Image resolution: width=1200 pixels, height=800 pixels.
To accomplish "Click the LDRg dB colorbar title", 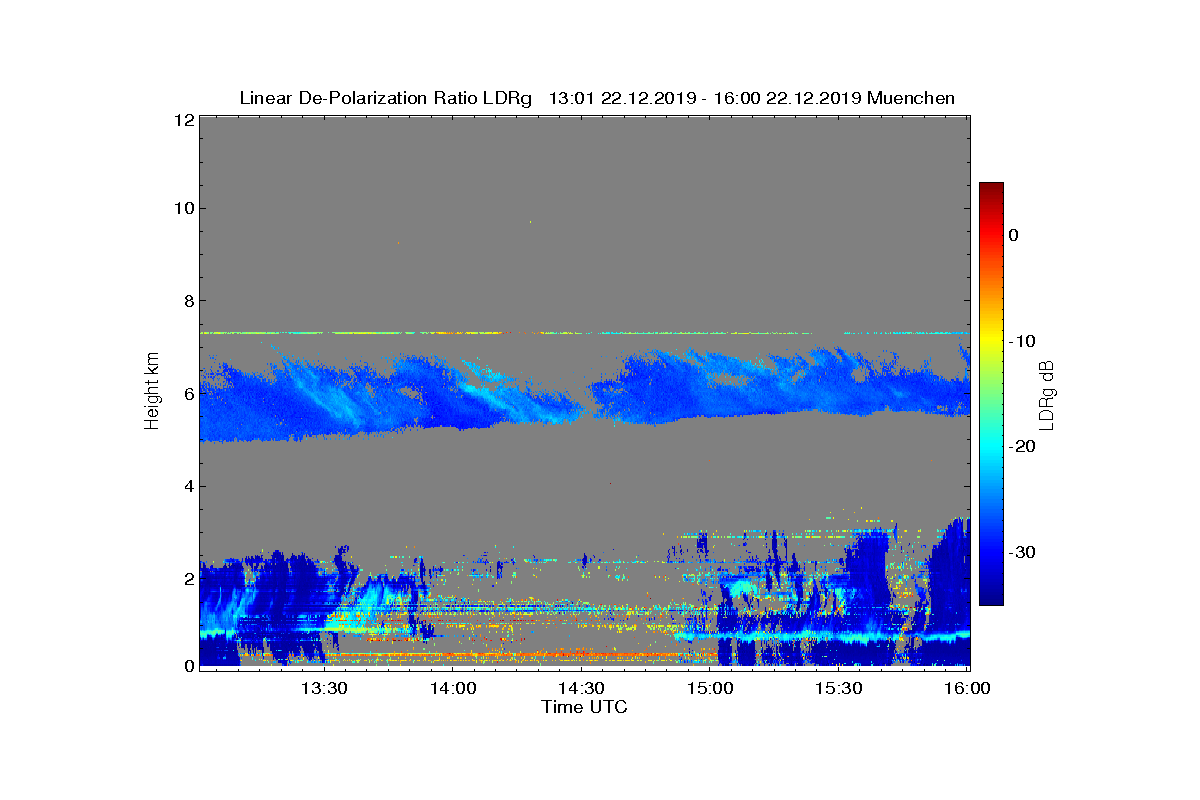I will (1047, 396).
